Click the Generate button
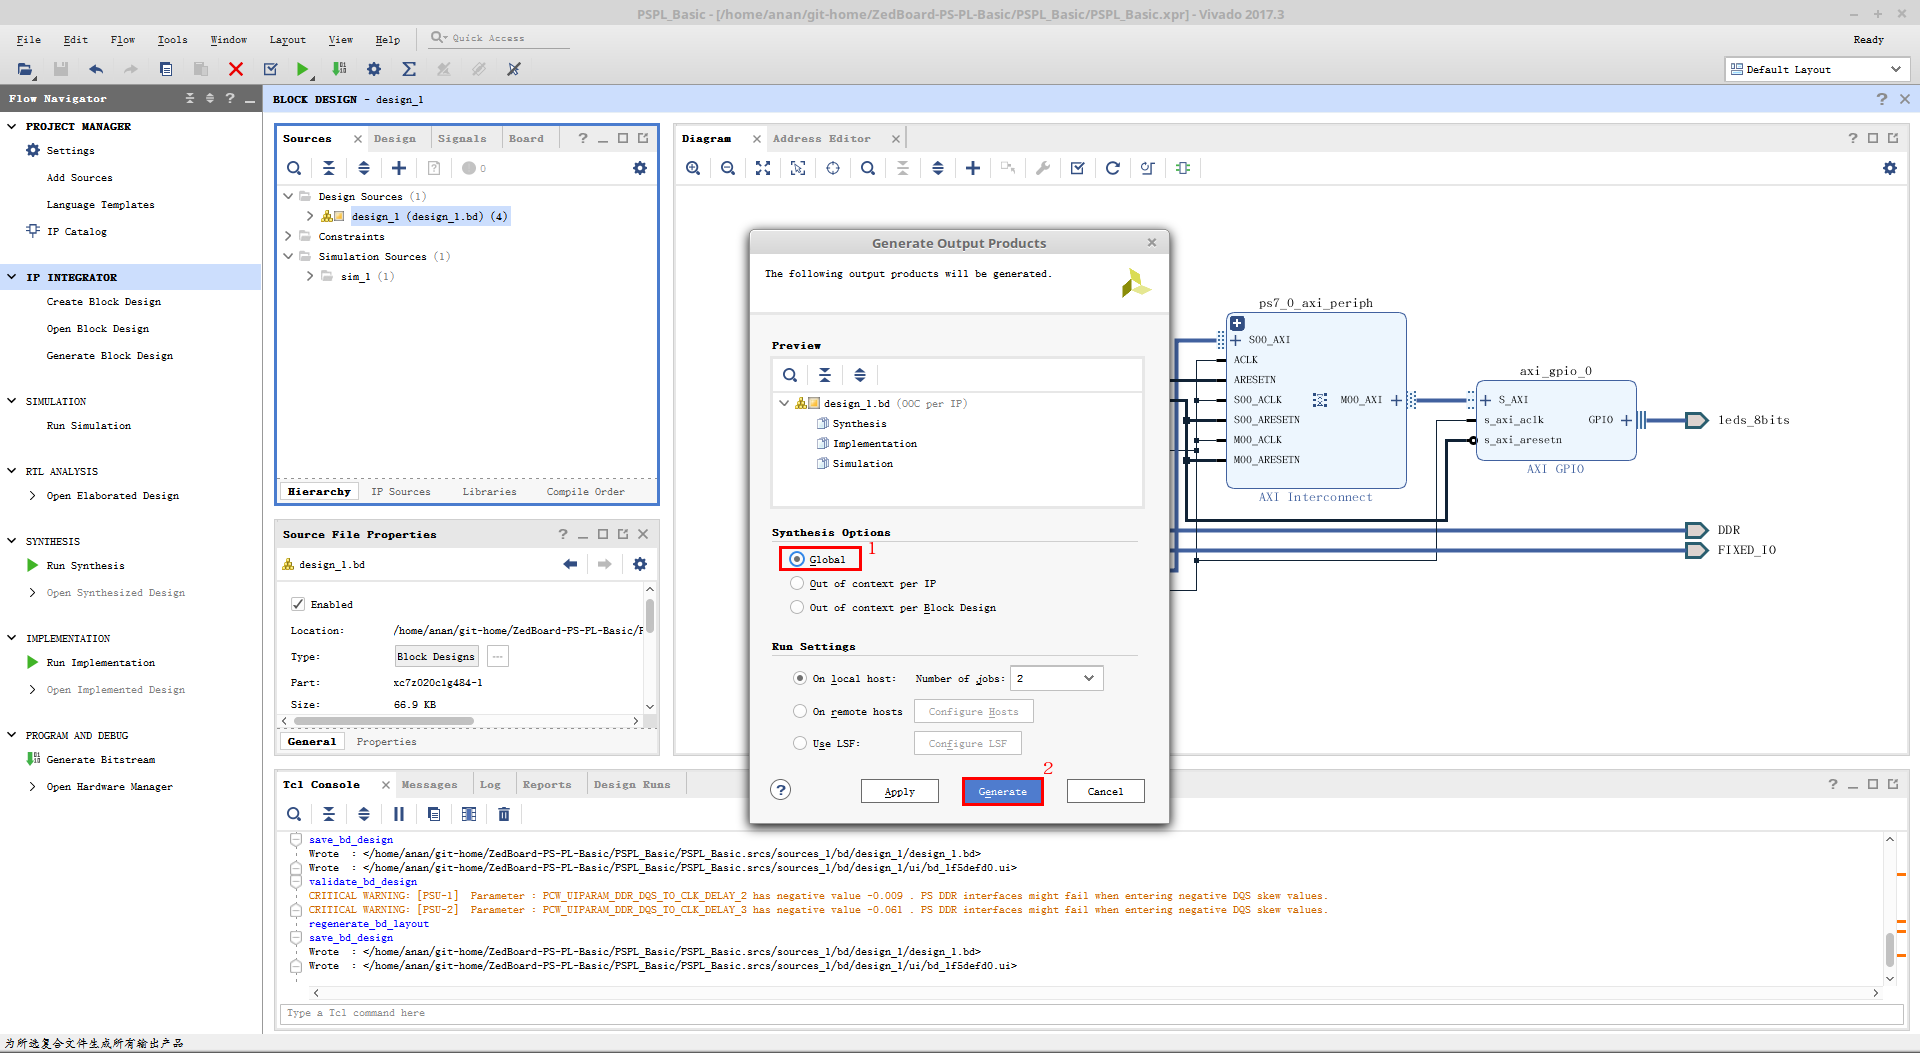1920x1053 pixels. (x=1003, y=791)
